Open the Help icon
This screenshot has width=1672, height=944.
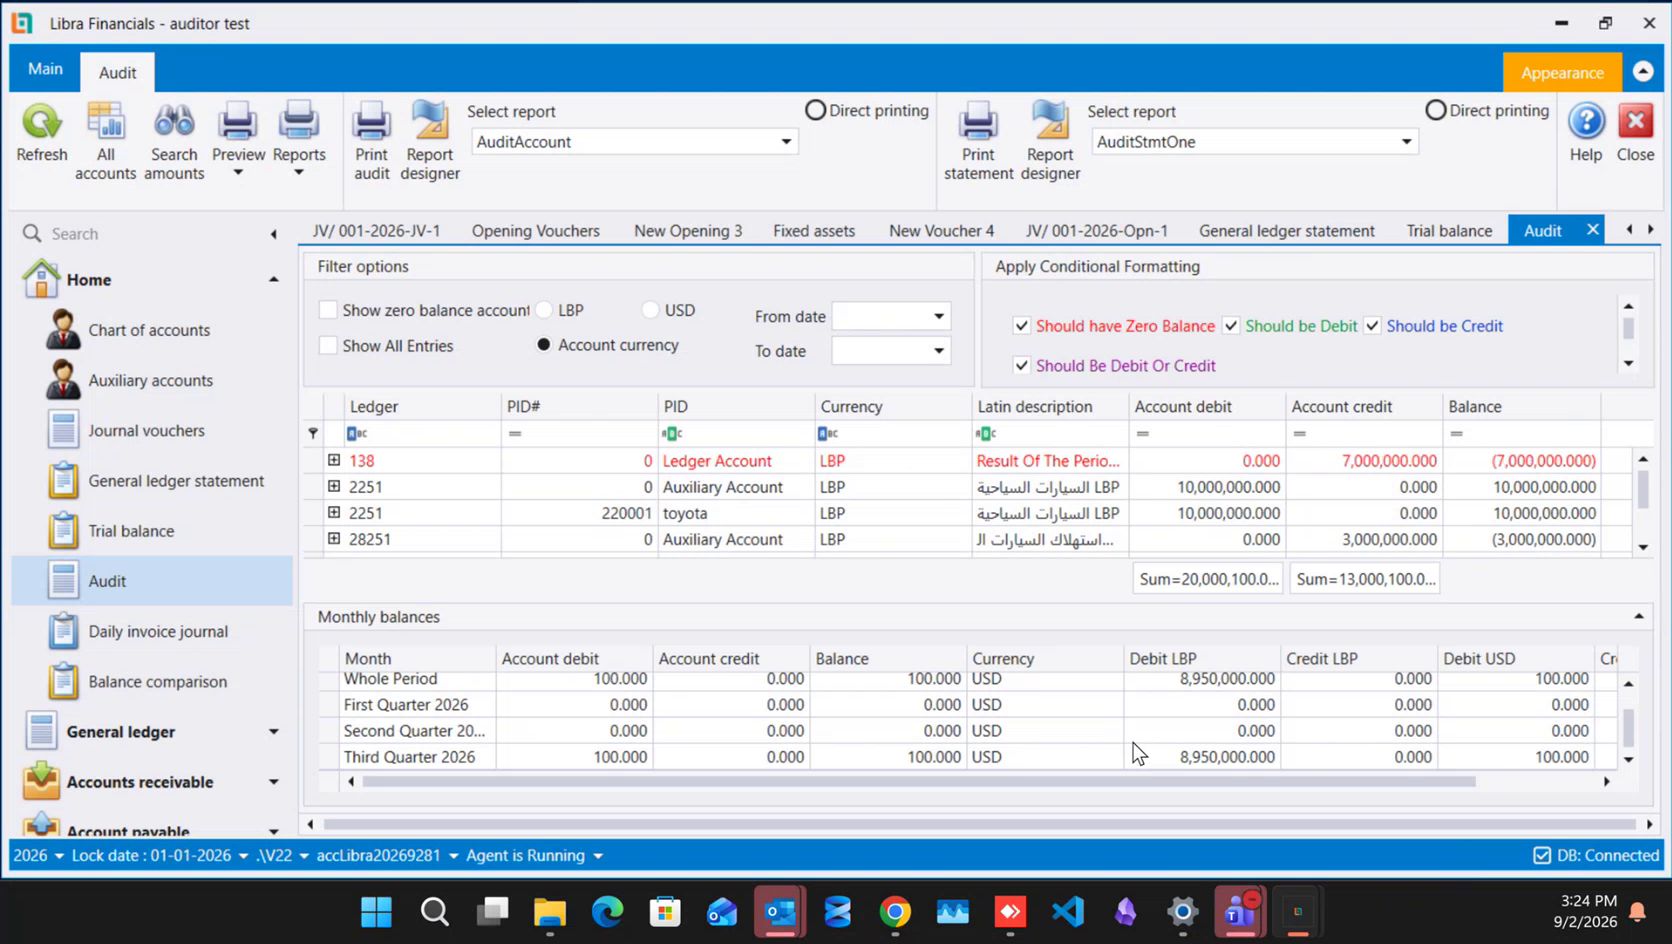pos(1586,122)
